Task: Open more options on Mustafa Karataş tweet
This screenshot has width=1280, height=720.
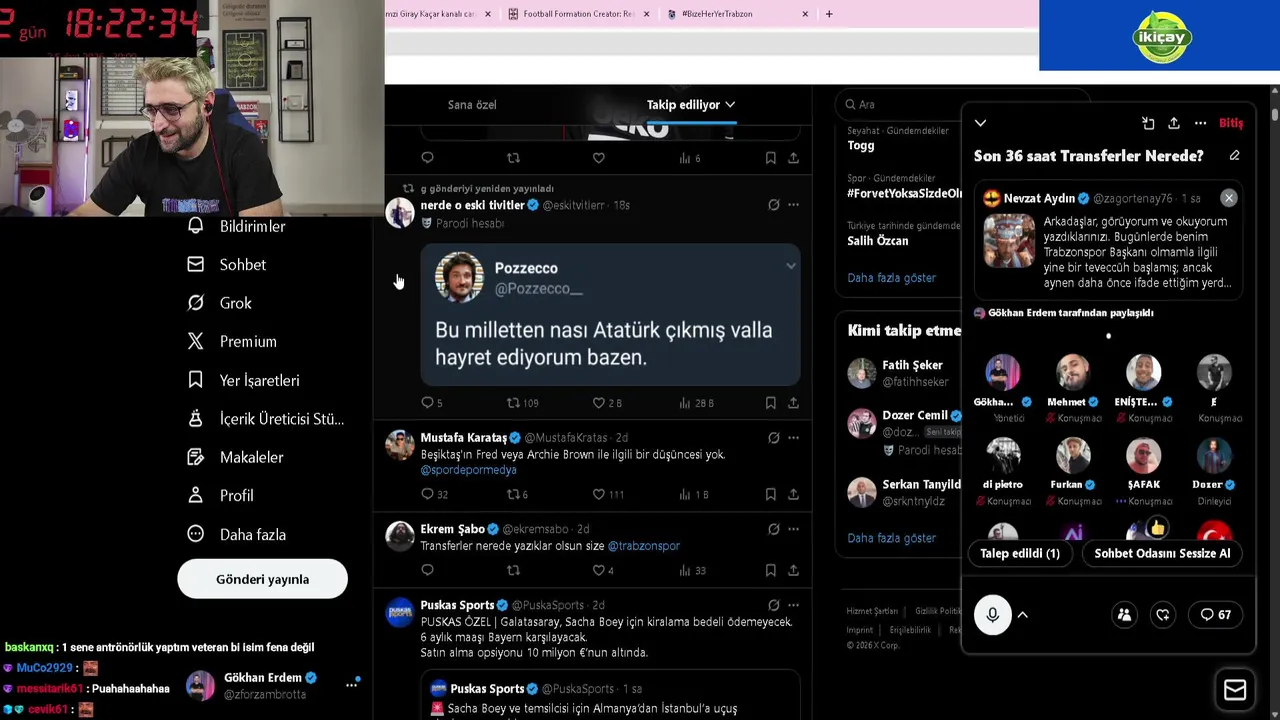Action: tap(793, 437)
